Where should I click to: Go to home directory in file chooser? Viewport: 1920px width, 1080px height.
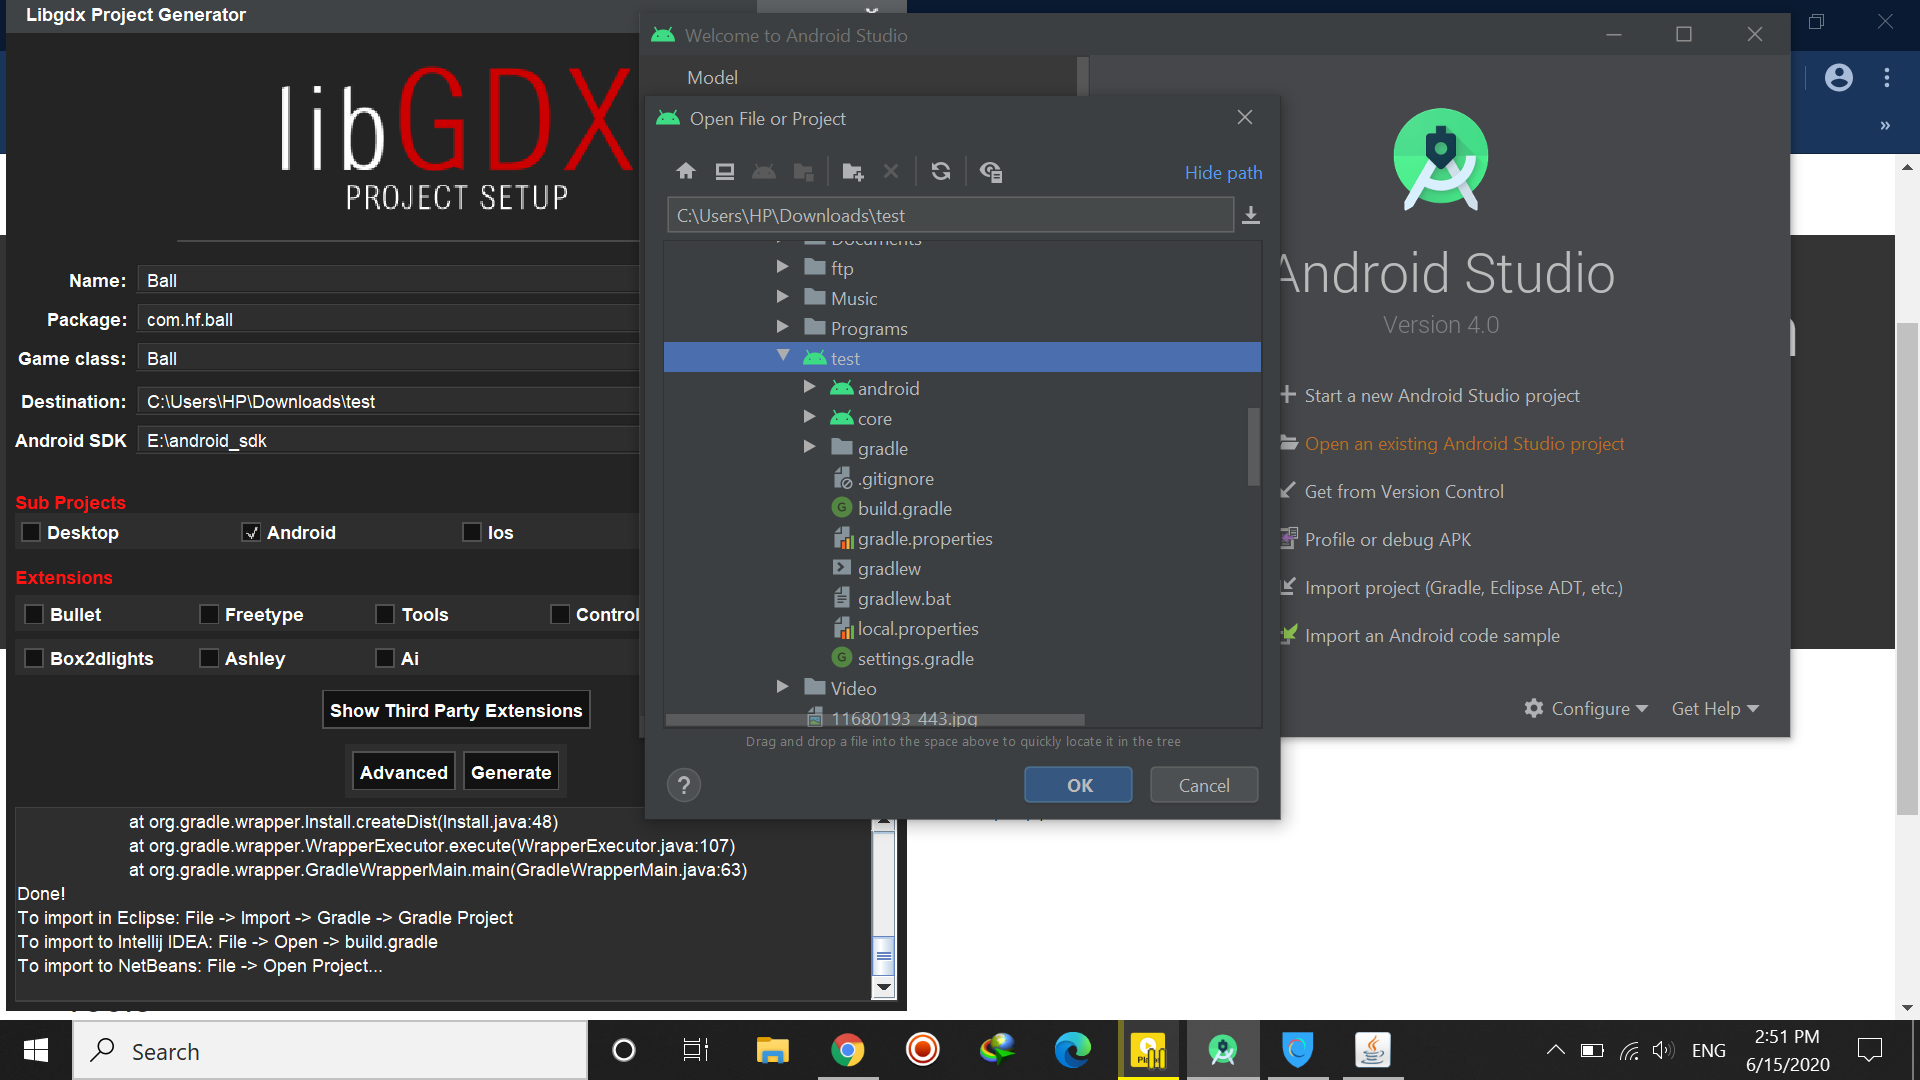pyautogui.click(x=685, y=172)
